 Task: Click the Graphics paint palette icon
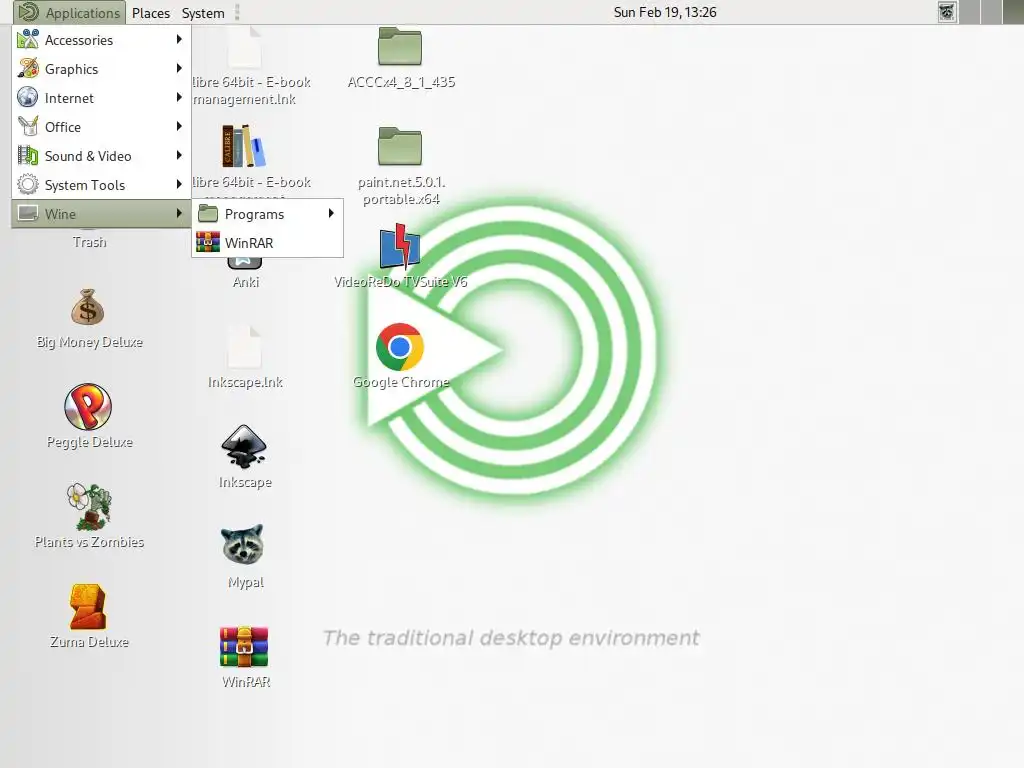(27, 68)
